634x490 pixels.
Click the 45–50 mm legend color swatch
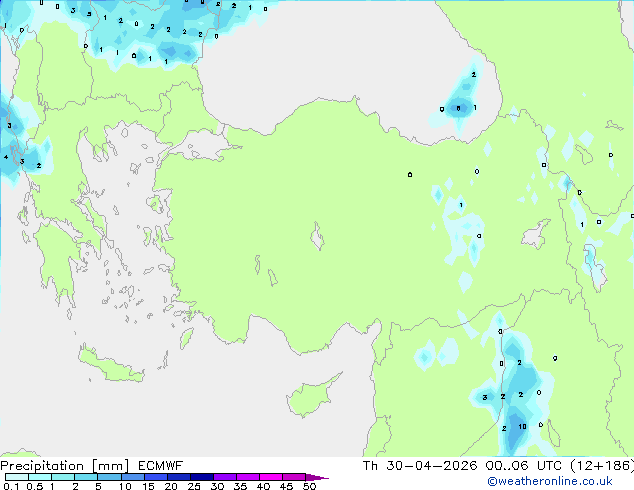click(294, 477)
